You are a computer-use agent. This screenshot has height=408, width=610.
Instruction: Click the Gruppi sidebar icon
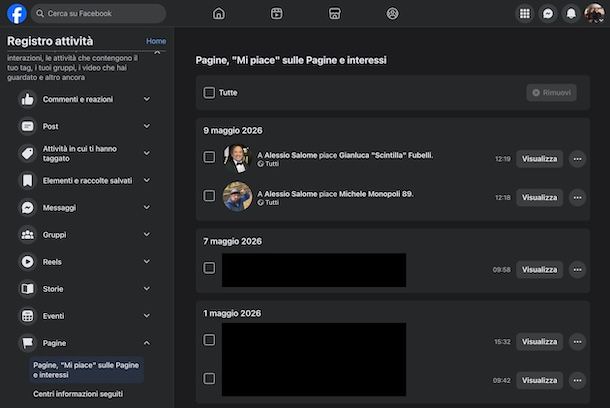[28, 235]
